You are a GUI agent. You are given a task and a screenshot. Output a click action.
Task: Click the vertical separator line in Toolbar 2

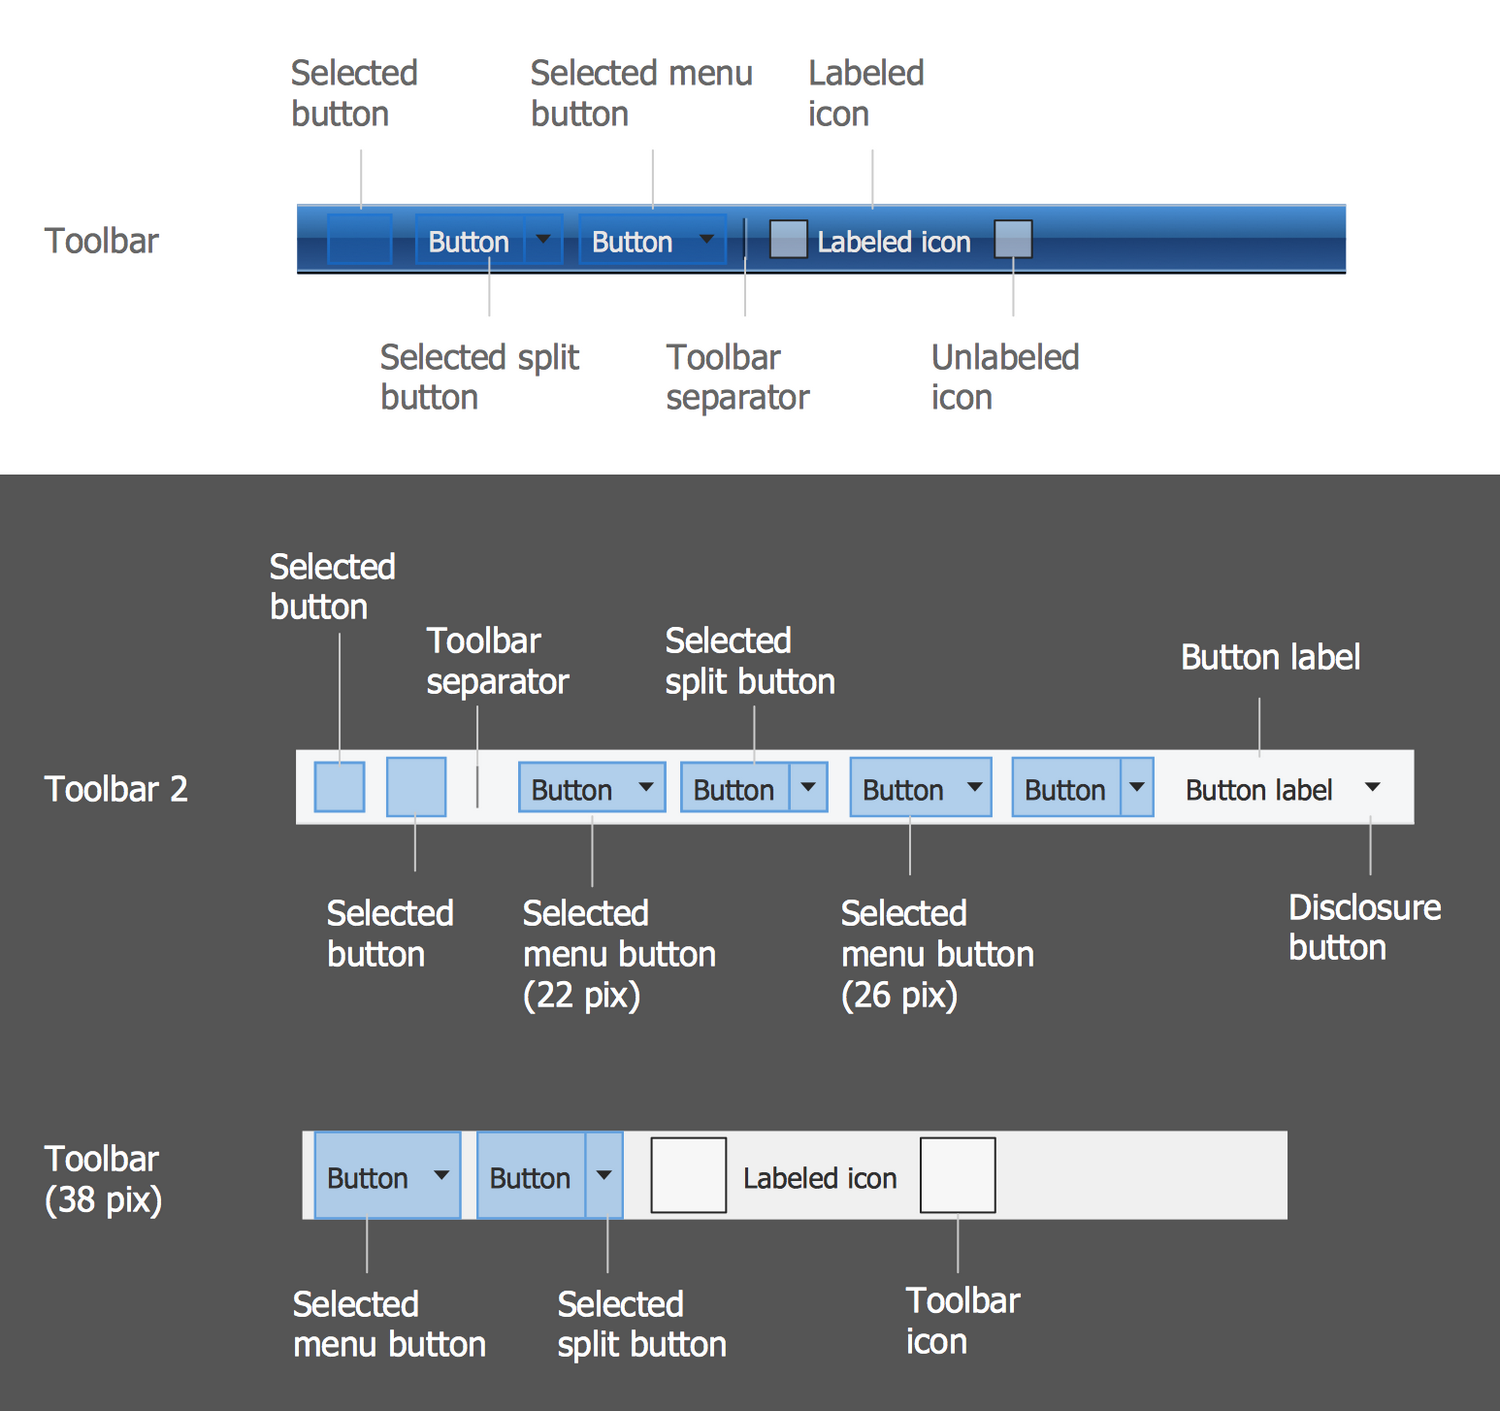coord(477,787)
